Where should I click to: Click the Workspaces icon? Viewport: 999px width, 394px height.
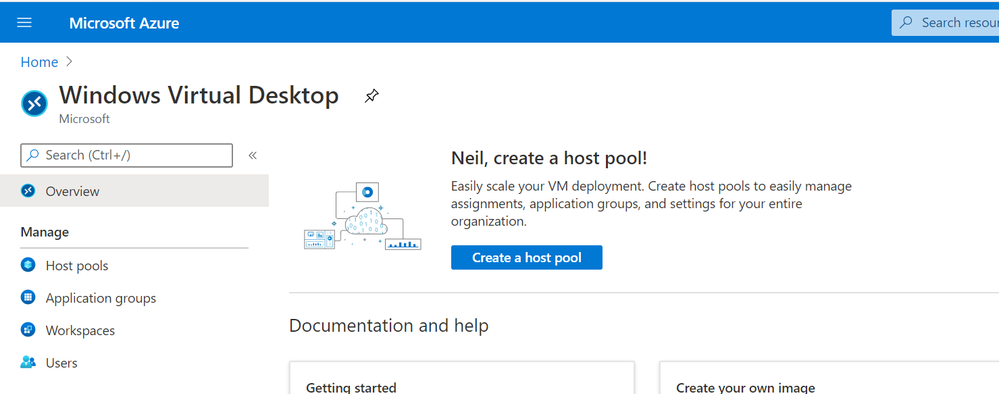pyautogui.click(x=28, y=330)
